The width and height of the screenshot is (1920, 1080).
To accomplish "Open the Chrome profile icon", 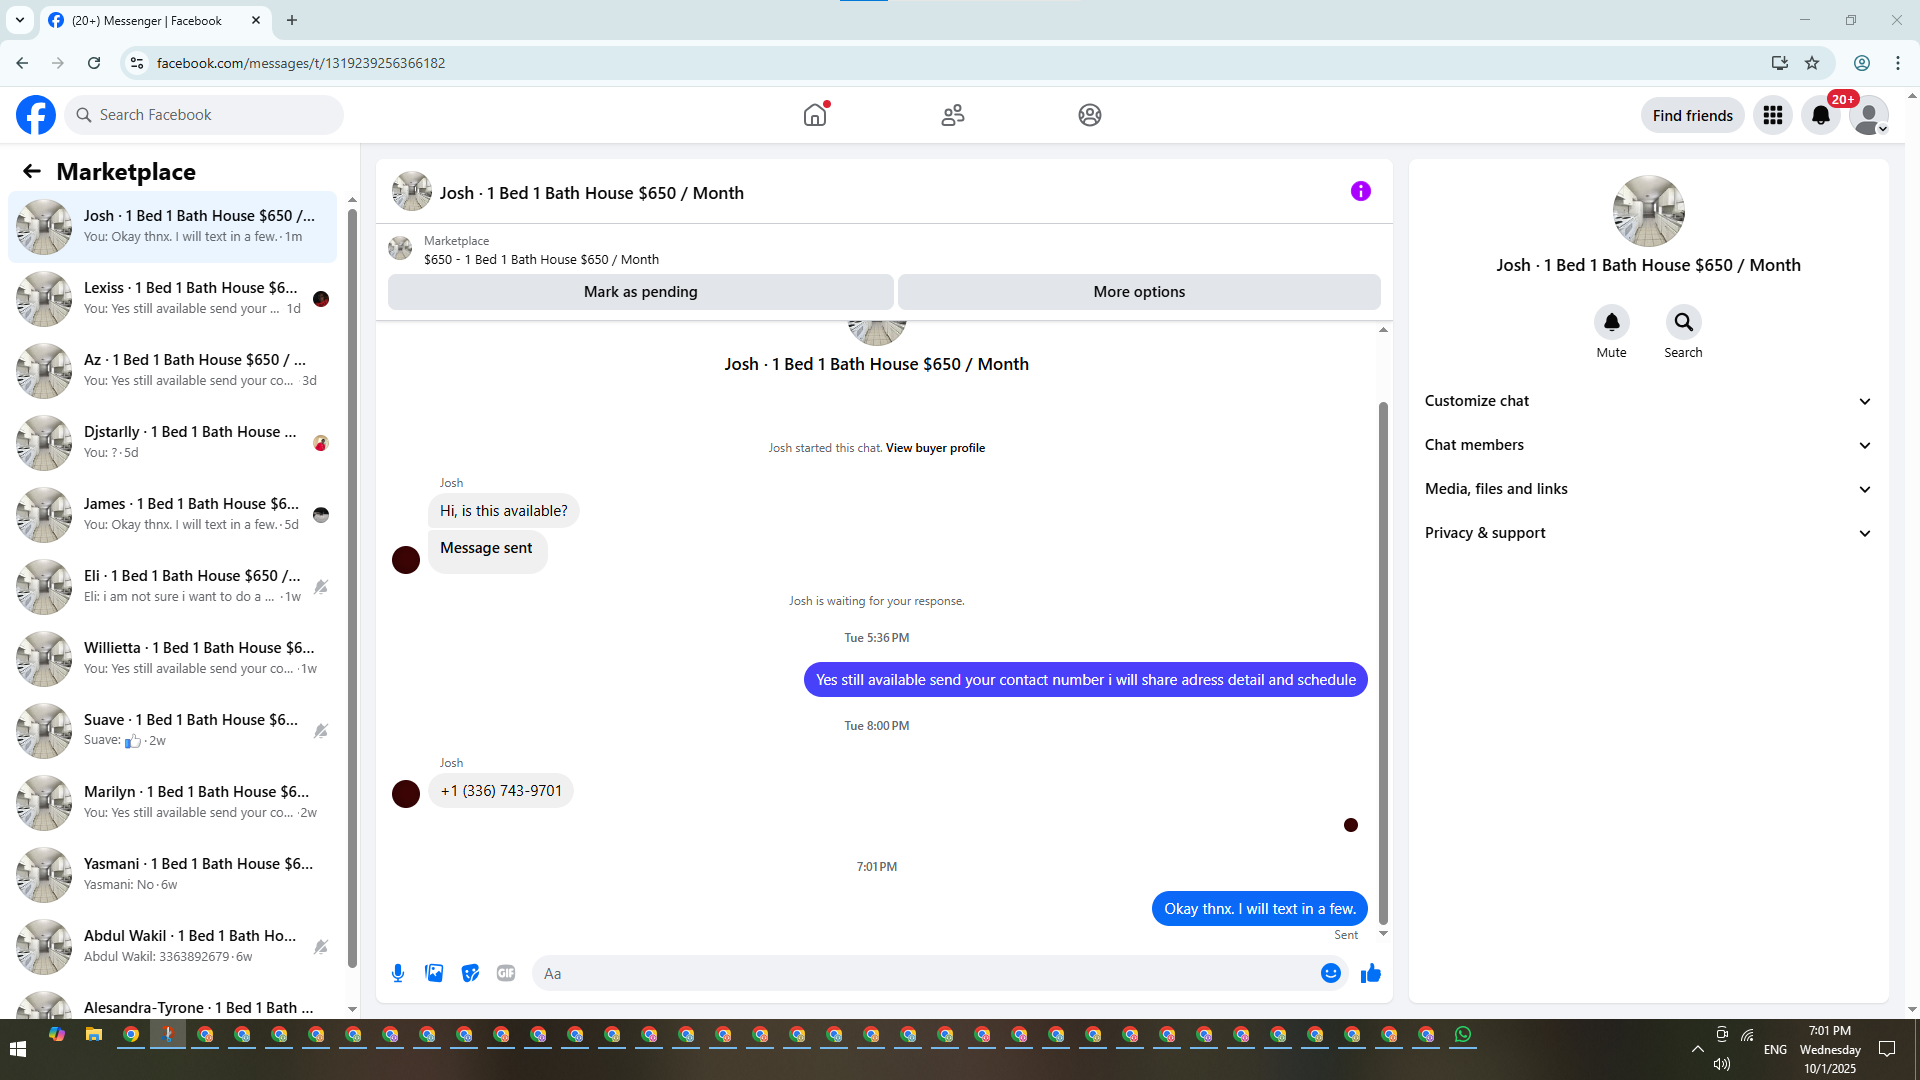I will point(1862,63).
